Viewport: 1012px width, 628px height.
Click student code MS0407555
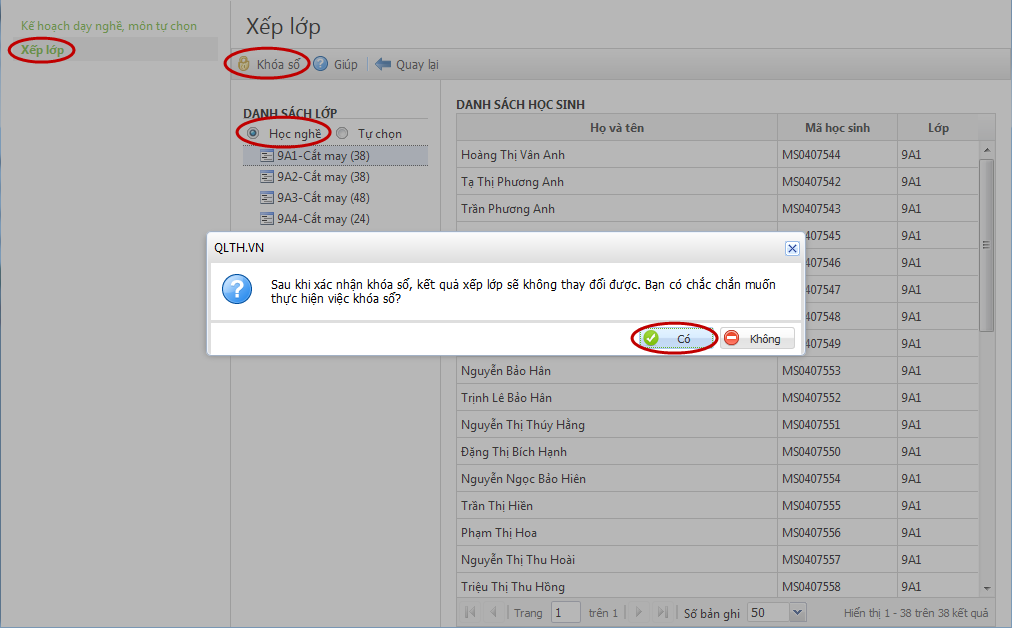tap(811, 505)
